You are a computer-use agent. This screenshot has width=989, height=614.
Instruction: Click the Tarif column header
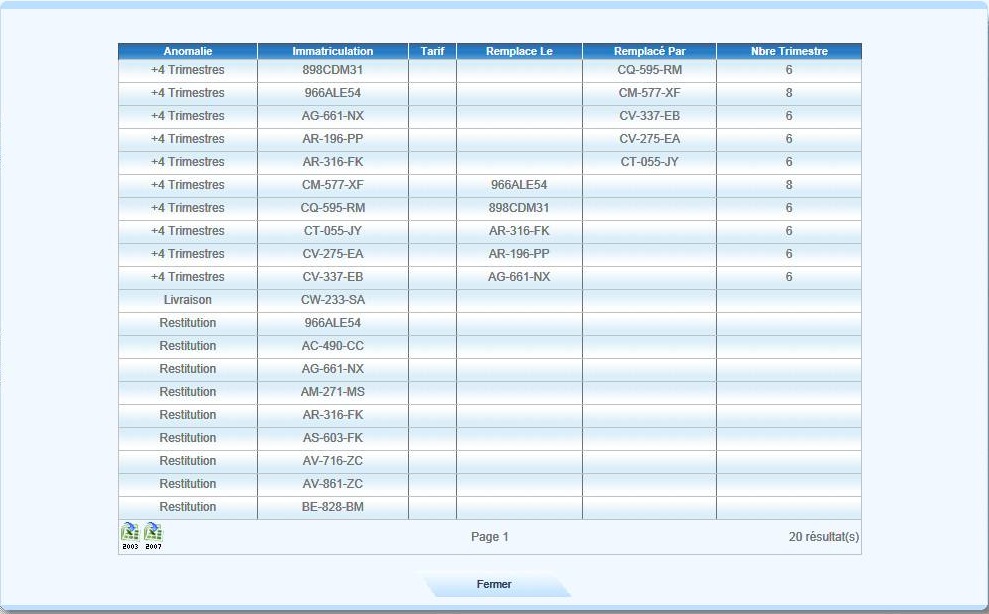pos(432,51)
